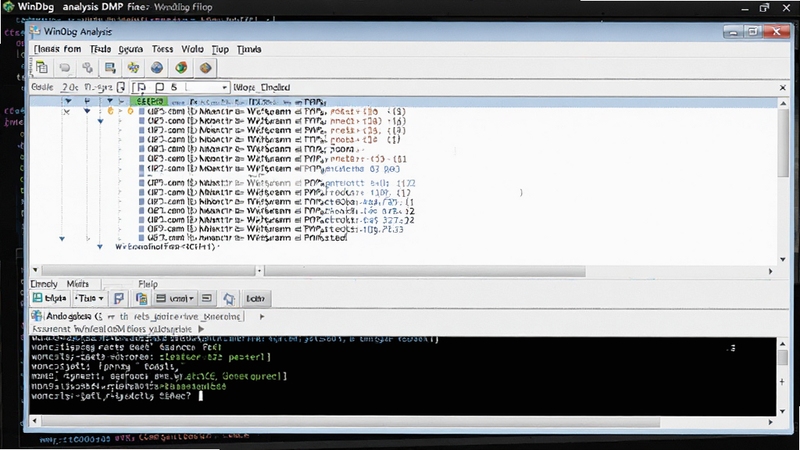Open the "uoel" dropdown in the lower toolbar

175,298
